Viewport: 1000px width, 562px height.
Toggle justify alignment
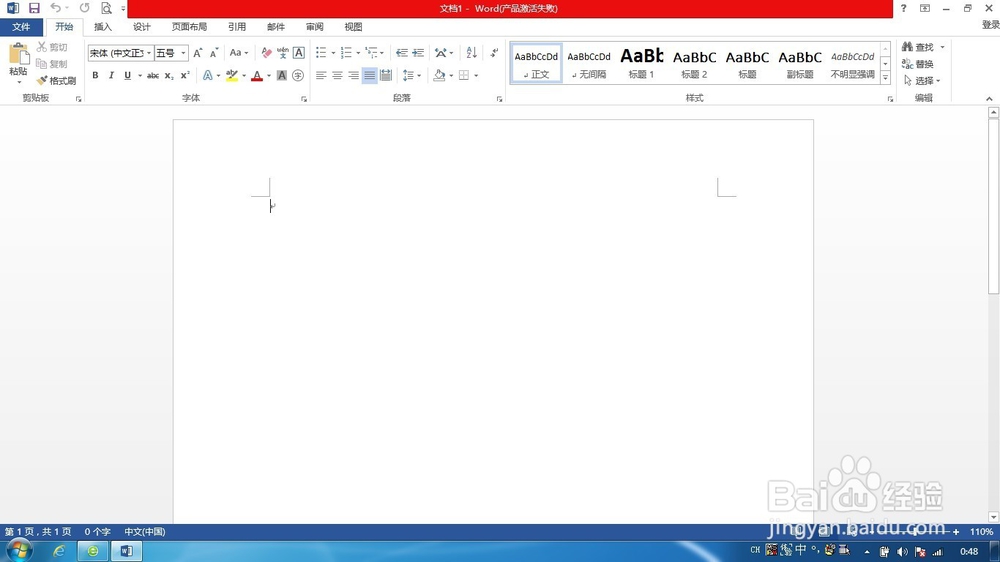point(370,75)
